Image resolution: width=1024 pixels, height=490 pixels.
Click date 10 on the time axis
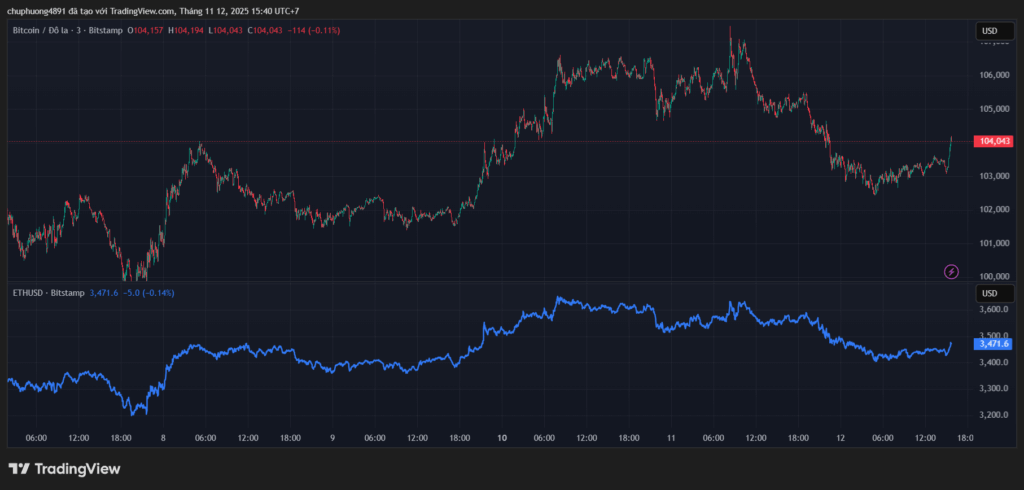(502, 438)
